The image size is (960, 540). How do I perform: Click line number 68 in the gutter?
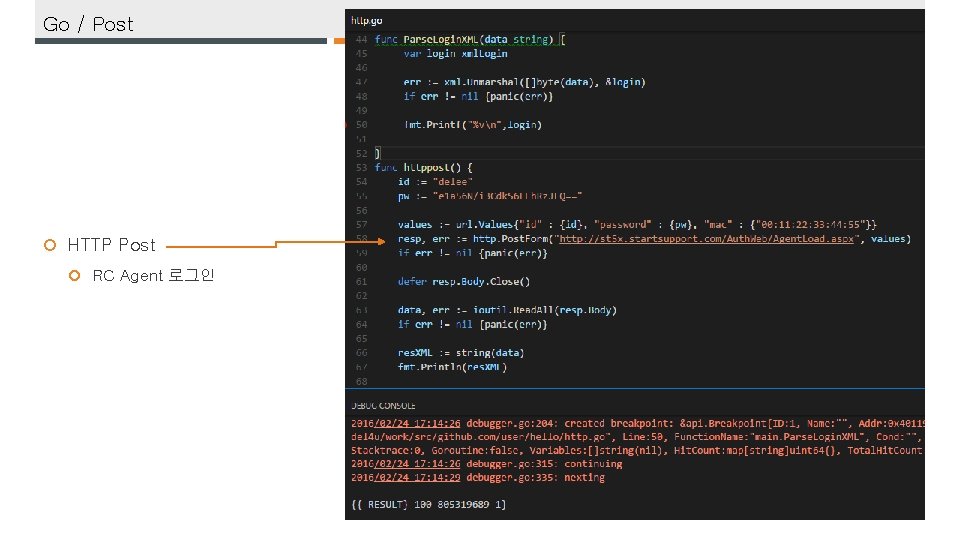coord(361,381)
